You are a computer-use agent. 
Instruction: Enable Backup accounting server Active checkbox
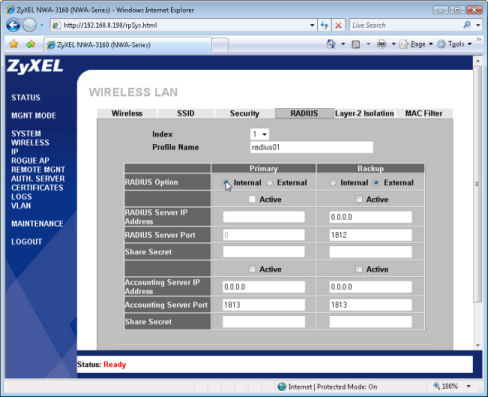tap(359, 269)
